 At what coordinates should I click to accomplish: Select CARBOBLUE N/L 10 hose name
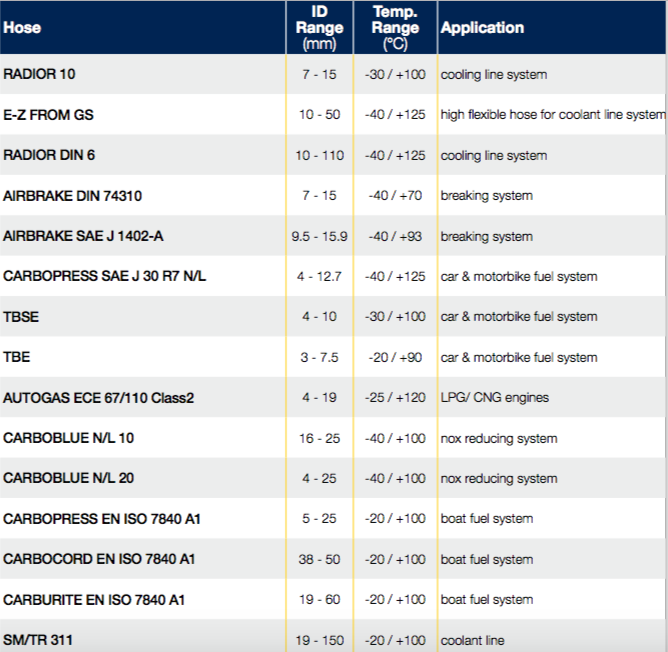[x=68, y=438]
